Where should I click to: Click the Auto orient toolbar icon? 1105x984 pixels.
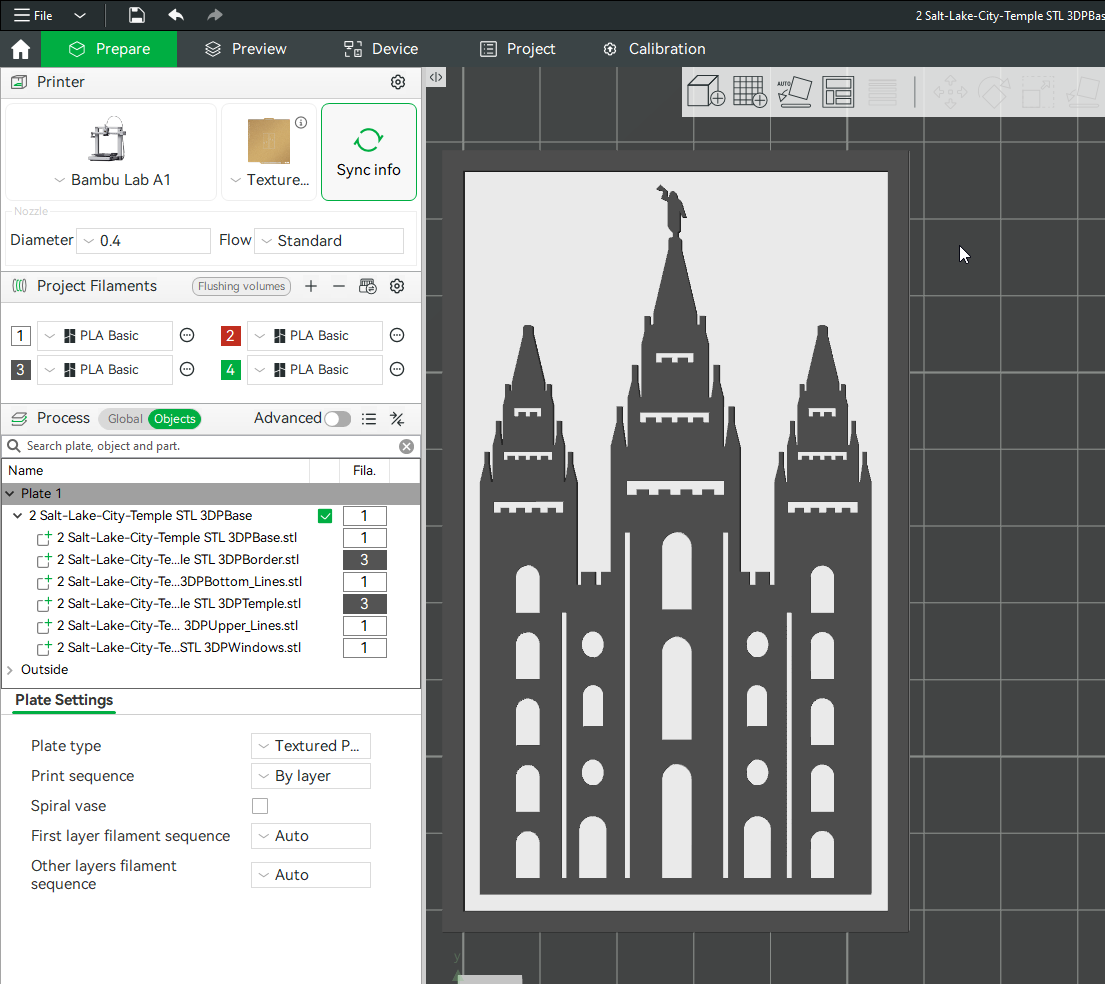(x=794, y=92)
